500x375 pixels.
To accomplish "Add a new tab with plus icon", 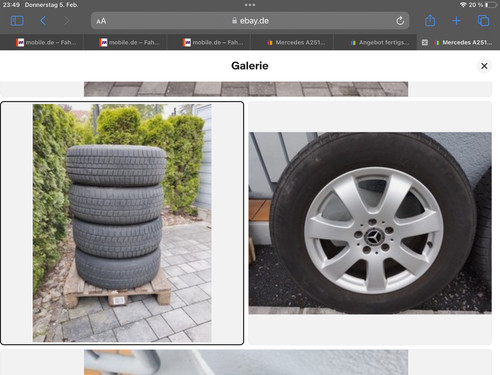I will [x=456, y=21].
